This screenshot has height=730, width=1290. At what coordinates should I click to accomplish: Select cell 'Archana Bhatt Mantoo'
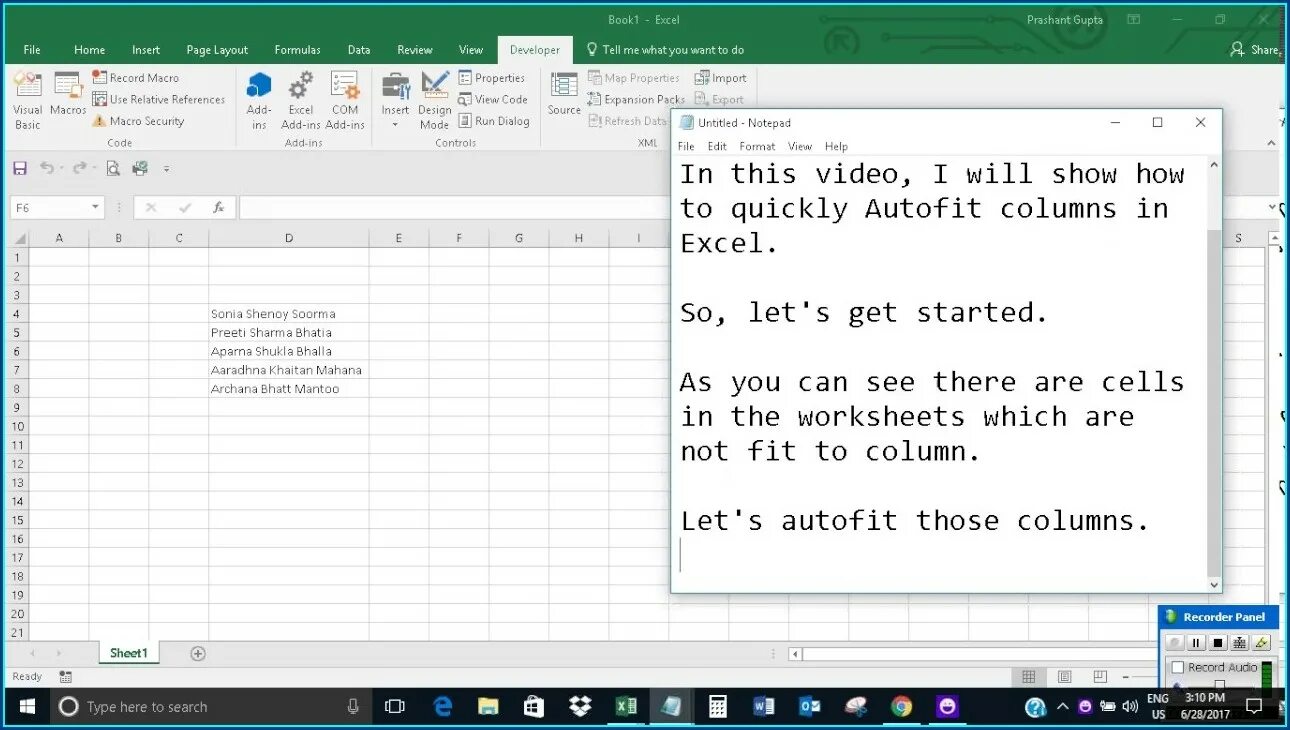(289, 389)
